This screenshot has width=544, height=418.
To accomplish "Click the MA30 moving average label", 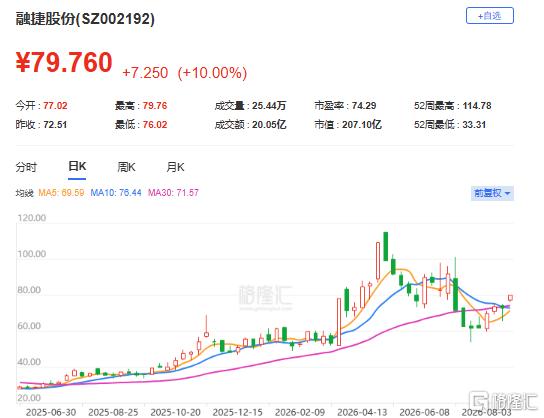I will tap(173, 193).
